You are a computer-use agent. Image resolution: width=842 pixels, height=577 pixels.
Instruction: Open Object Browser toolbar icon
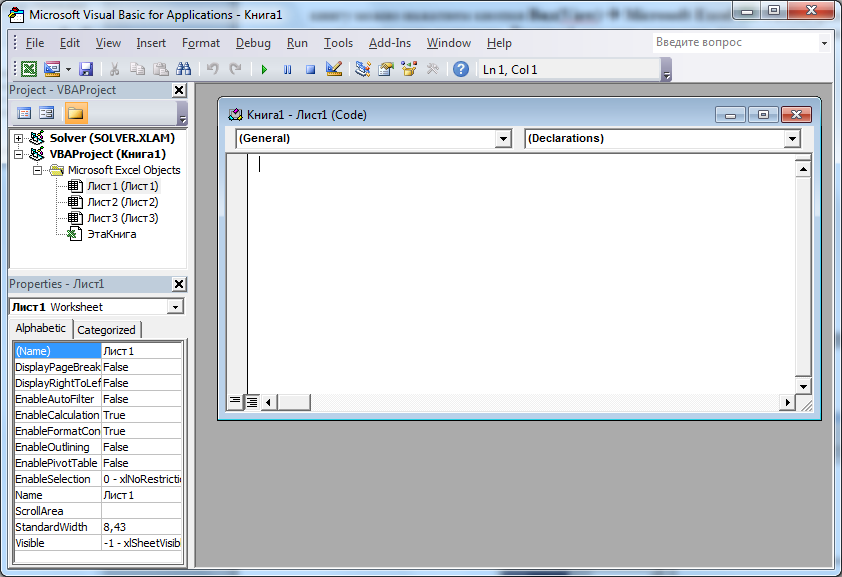coord(409,69)
